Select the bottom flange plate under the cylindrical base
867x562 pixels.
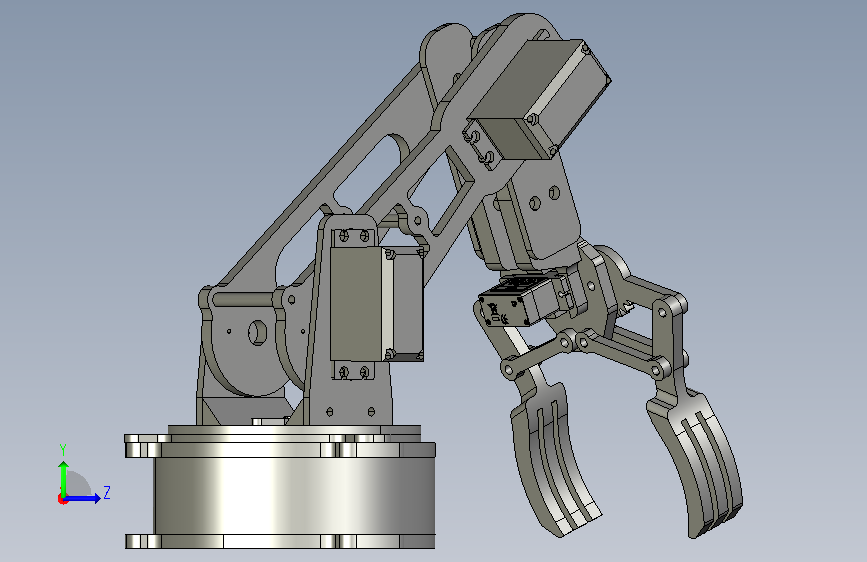pyautogui.click(x=280, y=541)
